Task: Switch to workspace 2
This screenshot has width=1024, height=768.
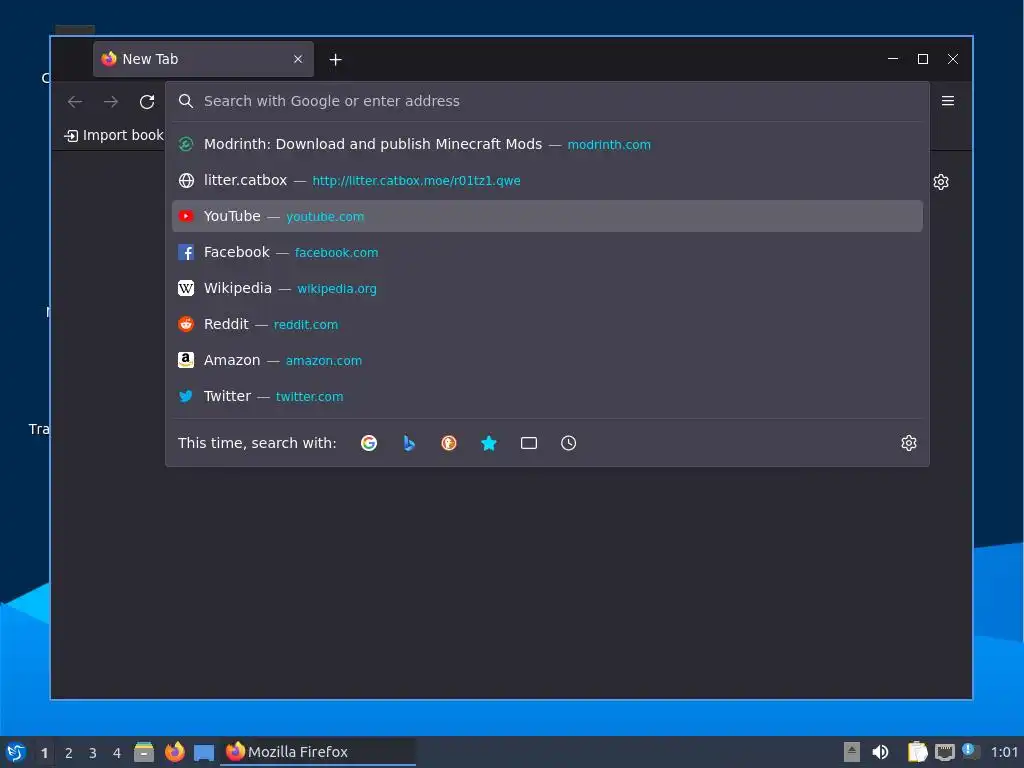Action: tap(69, 753)
